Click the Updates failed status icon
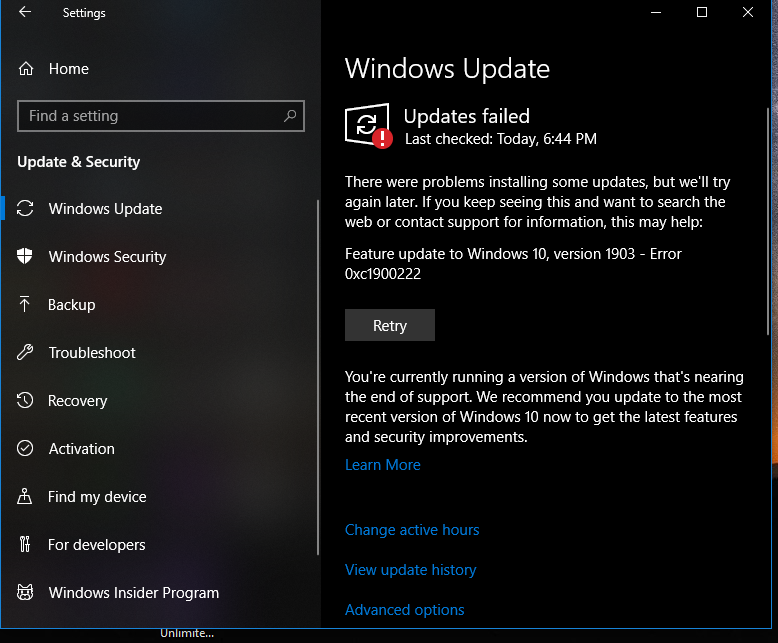The height and width of the screenshot is (643, 778). (x=368, y=126)
